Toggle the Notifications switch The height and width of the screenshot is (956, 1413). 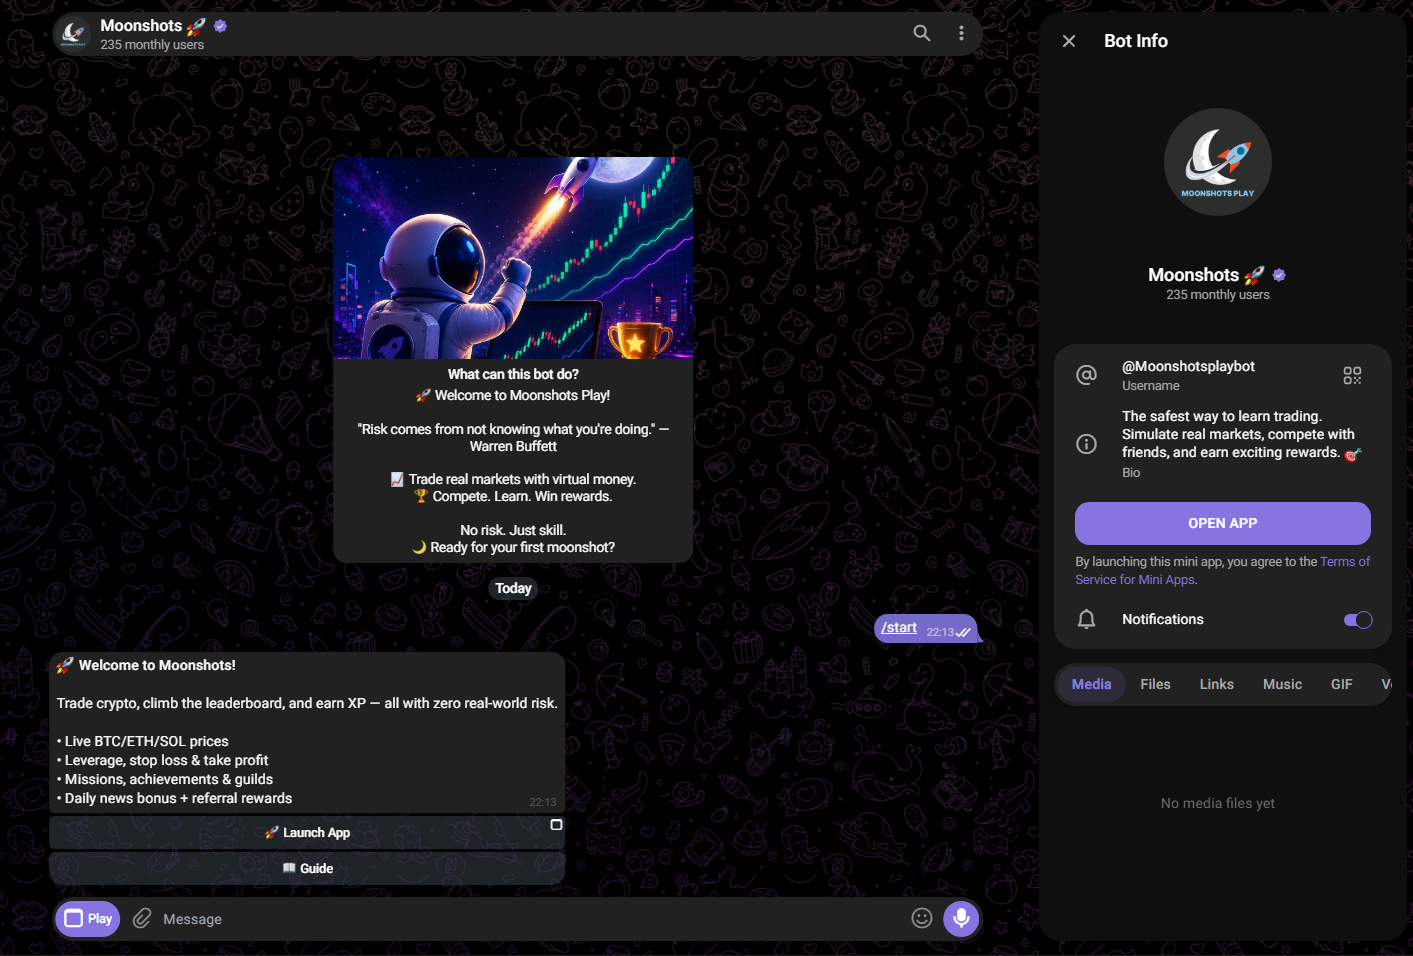click(x=1357, y=620)
